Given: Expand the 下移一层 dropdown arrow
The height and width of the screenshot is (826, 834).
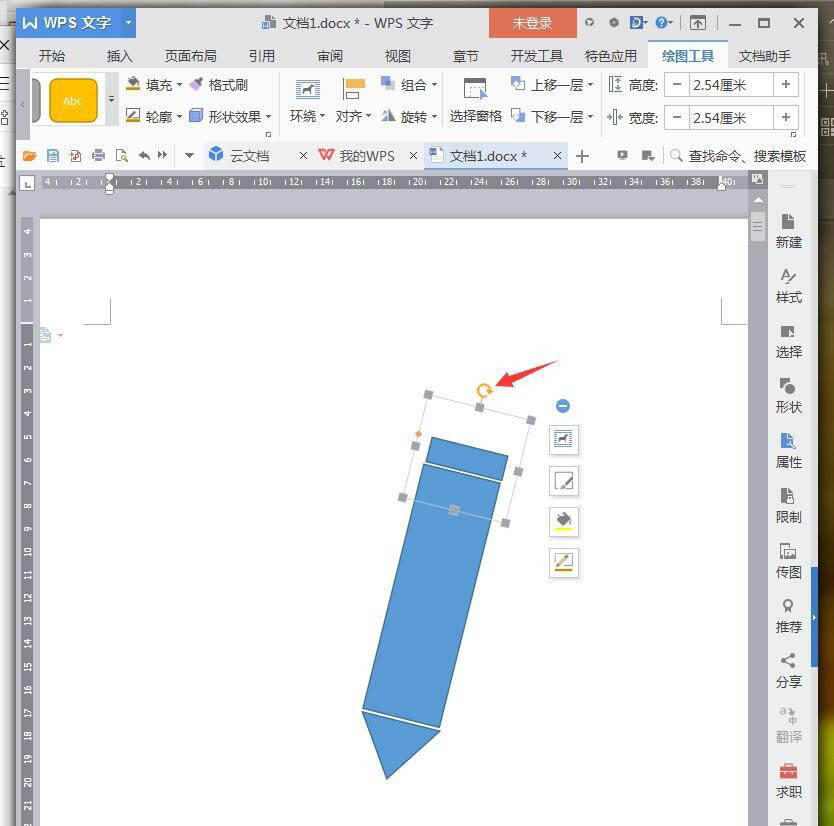Looking at the screenshot, I should pos(590,116).
